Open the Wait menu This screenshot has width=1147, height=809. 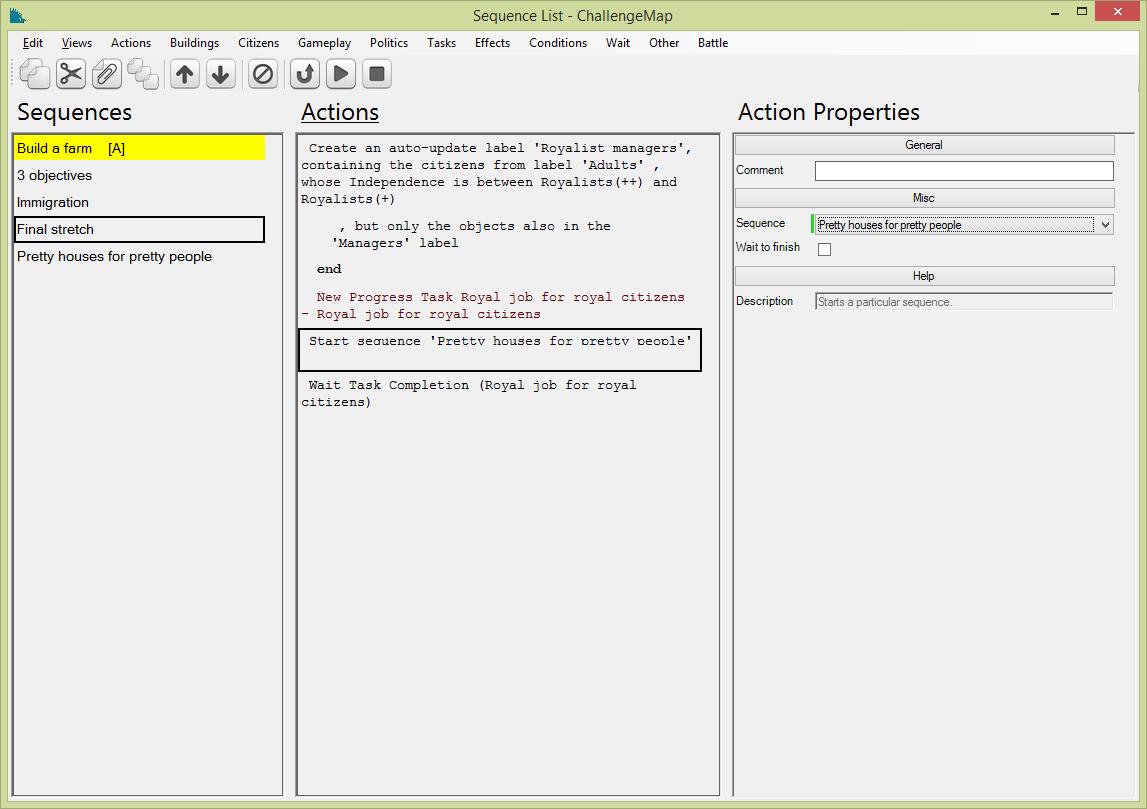pyautogui.click(x=617, y=43)
